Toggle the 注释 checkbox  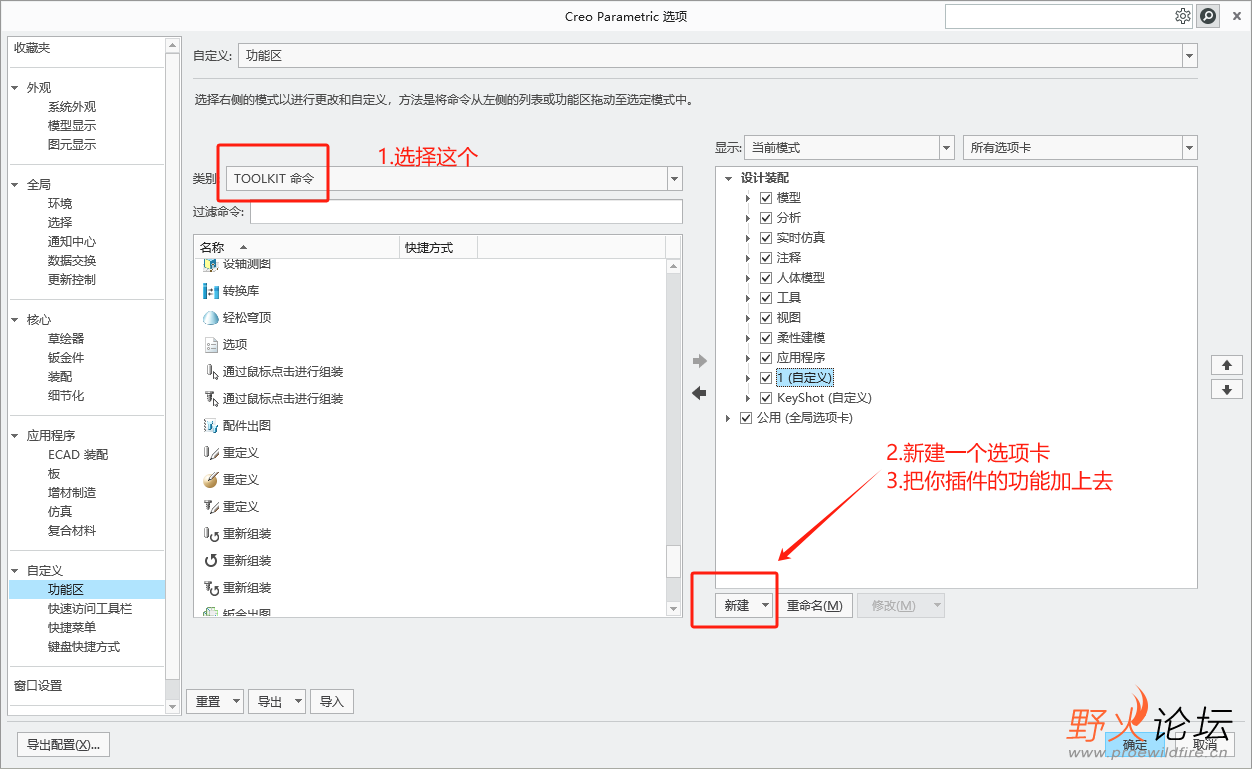[766, 258]
